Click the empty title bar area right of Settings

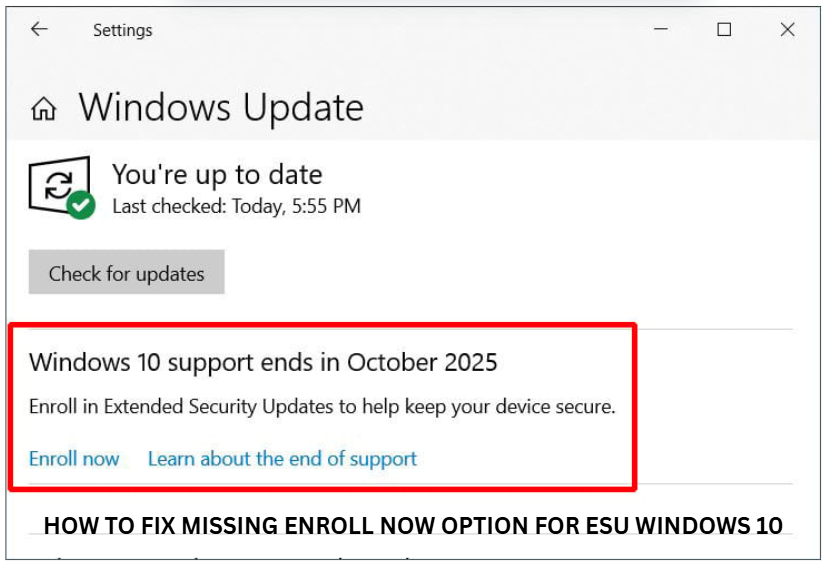click(400, 30)
